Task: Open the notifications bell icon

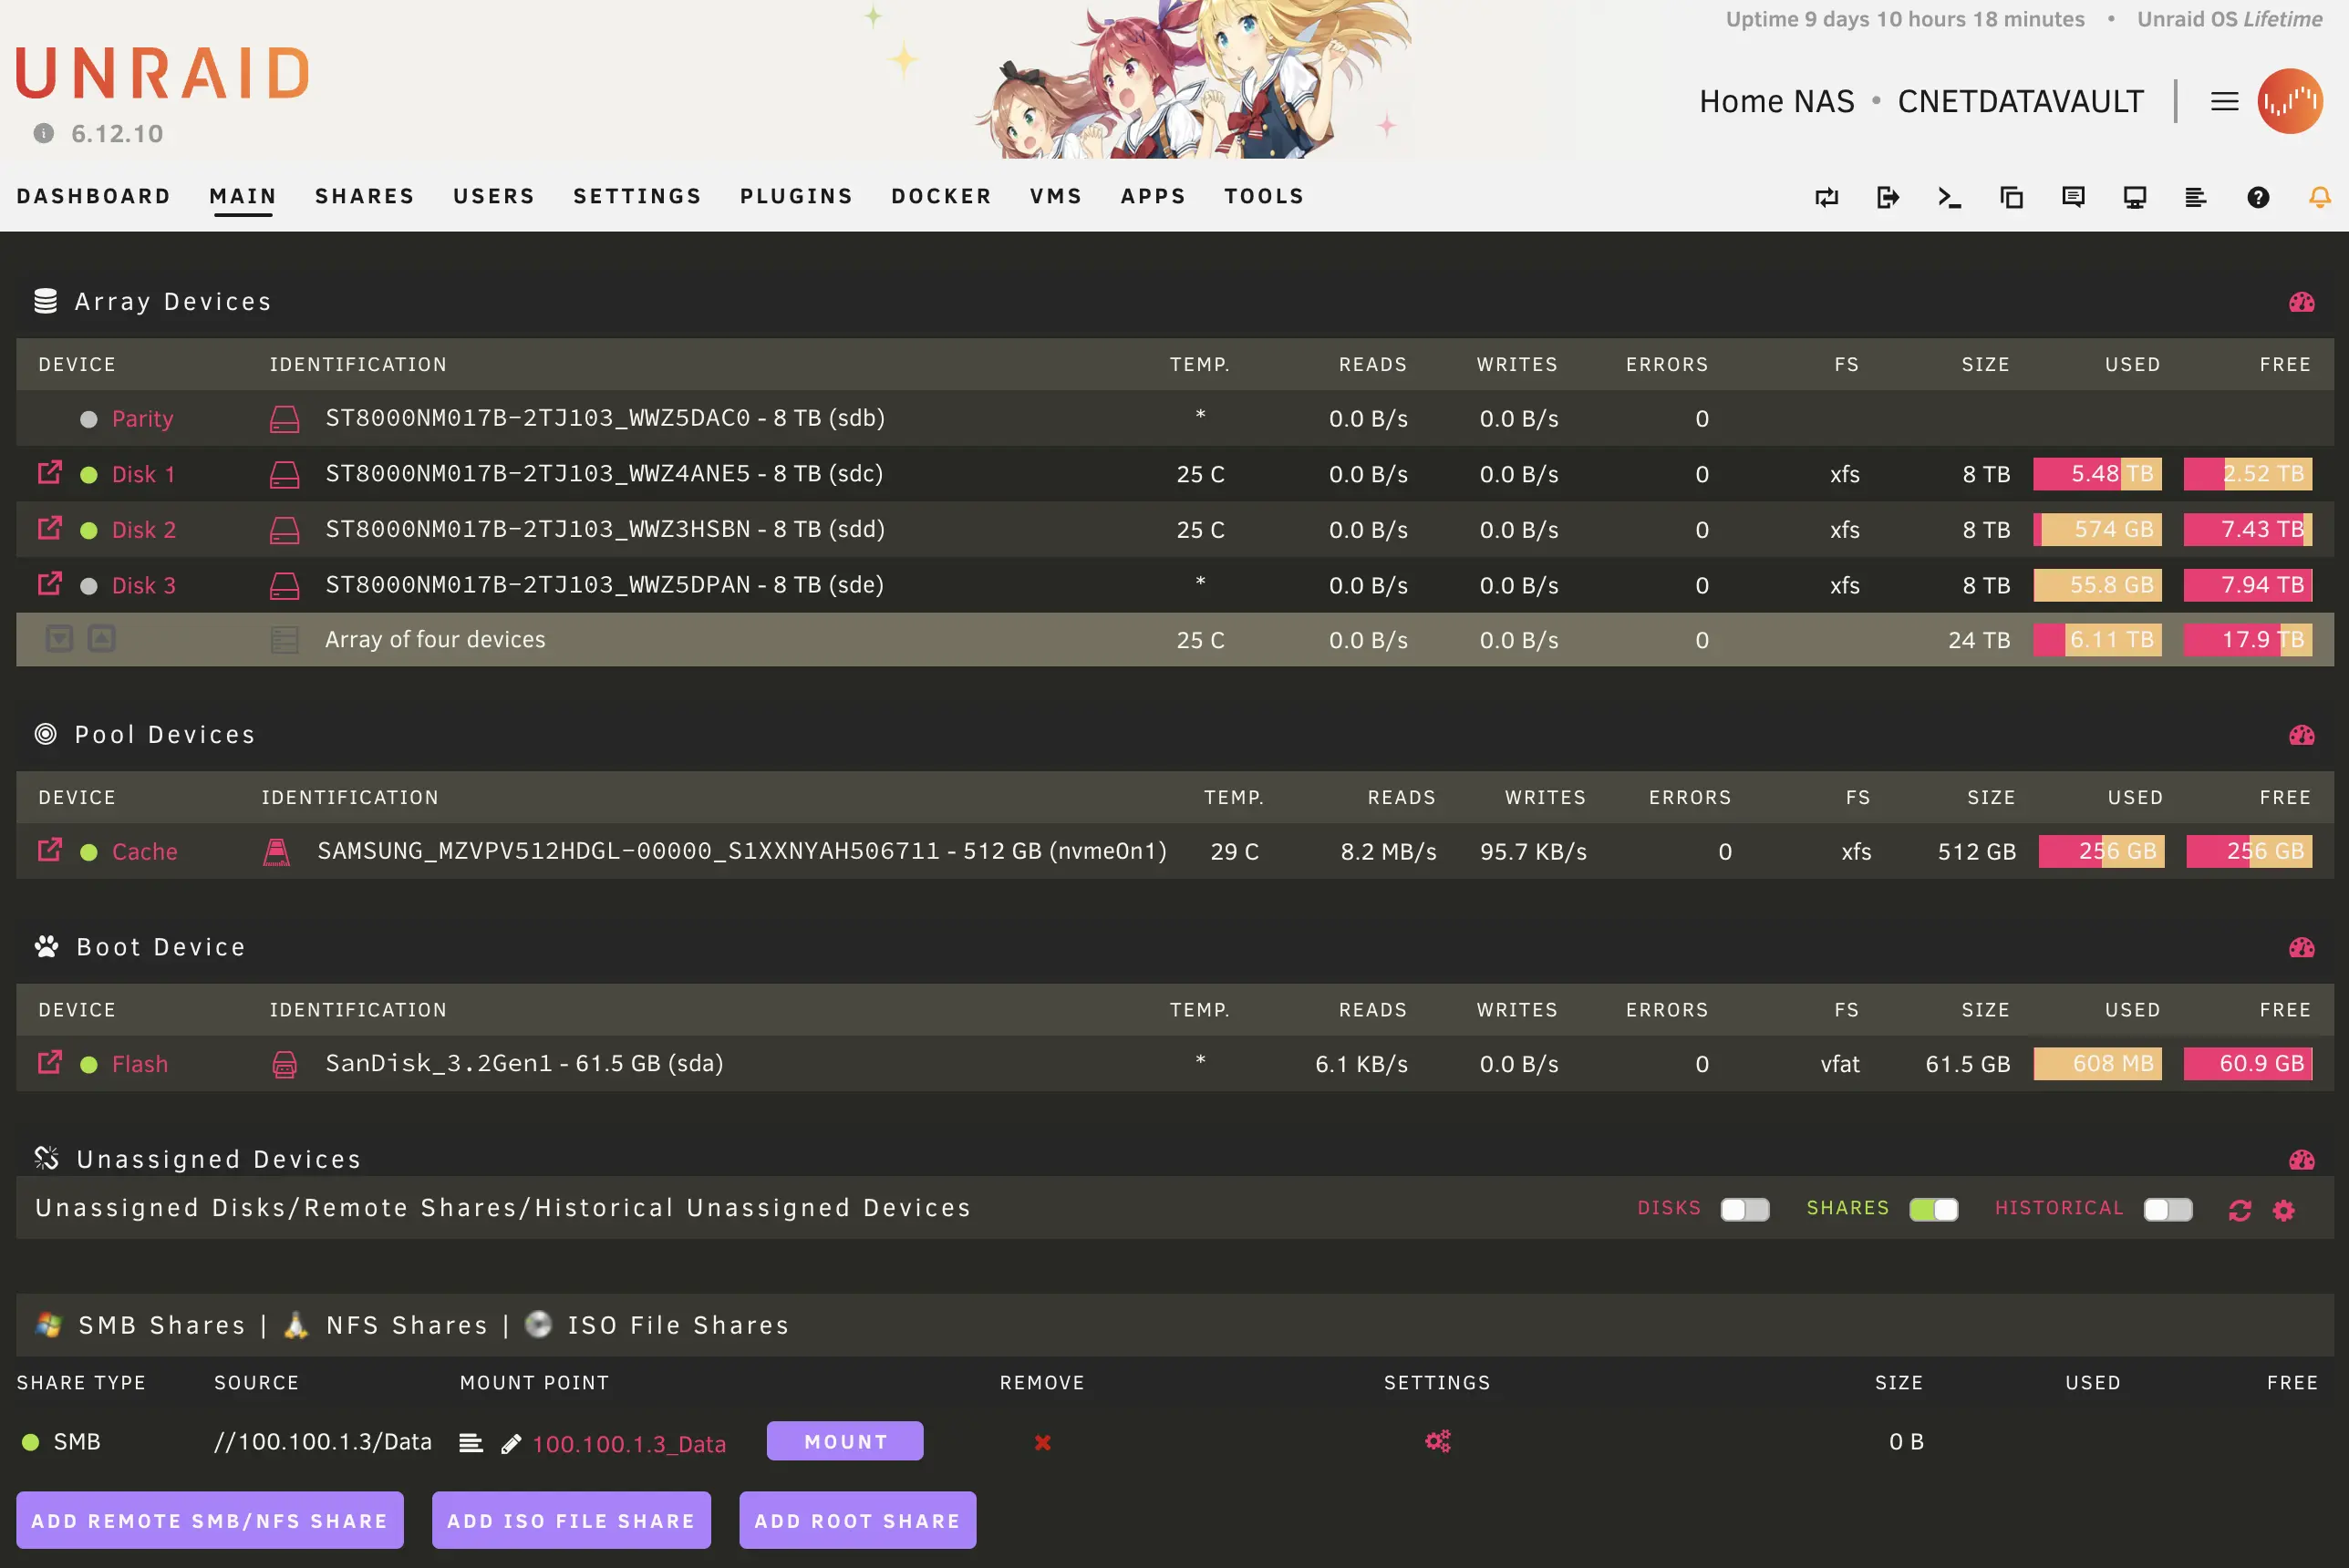Action: point(2320,197)
